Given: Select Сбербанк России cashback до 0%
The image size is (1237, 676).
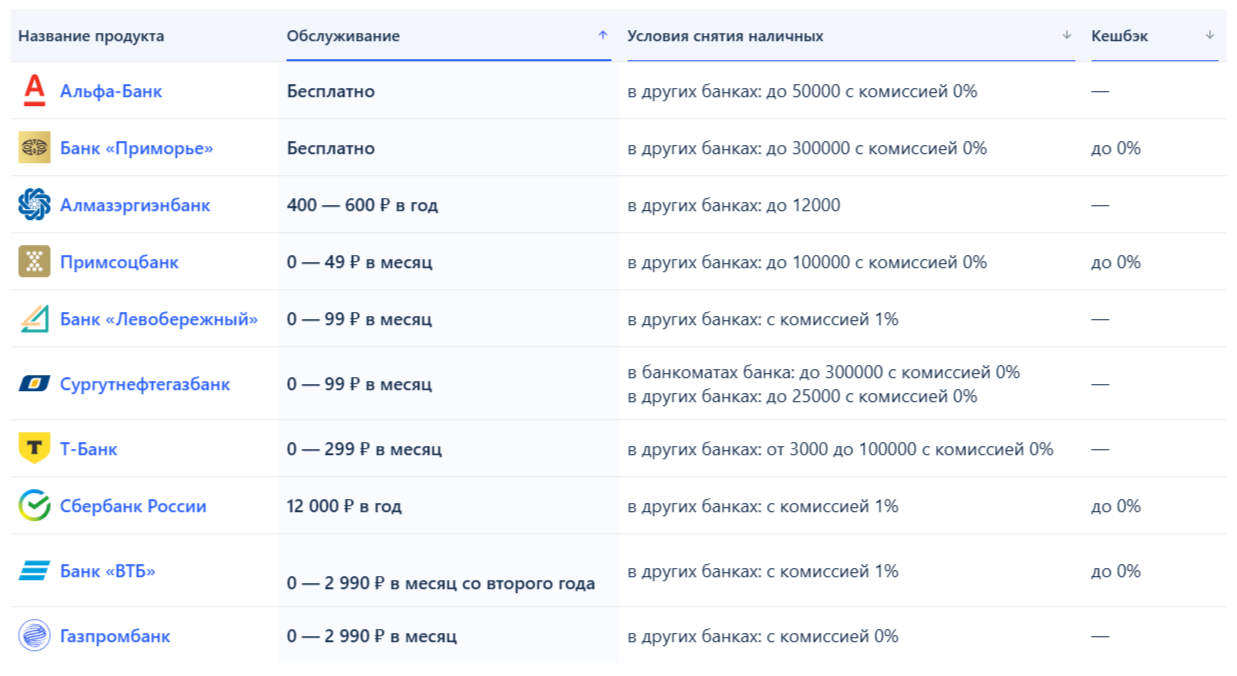Looking at the screenshot, I should (1116, 506).
